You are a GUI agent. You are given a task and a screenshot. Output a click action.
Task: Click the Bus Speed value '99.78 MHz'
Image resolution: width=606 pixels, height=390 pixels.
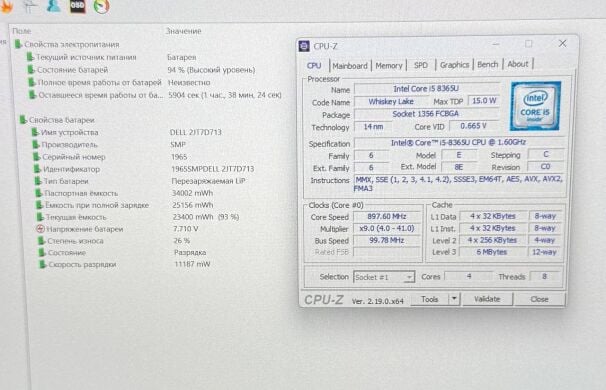pyautogui.click(x=387, y=240)
